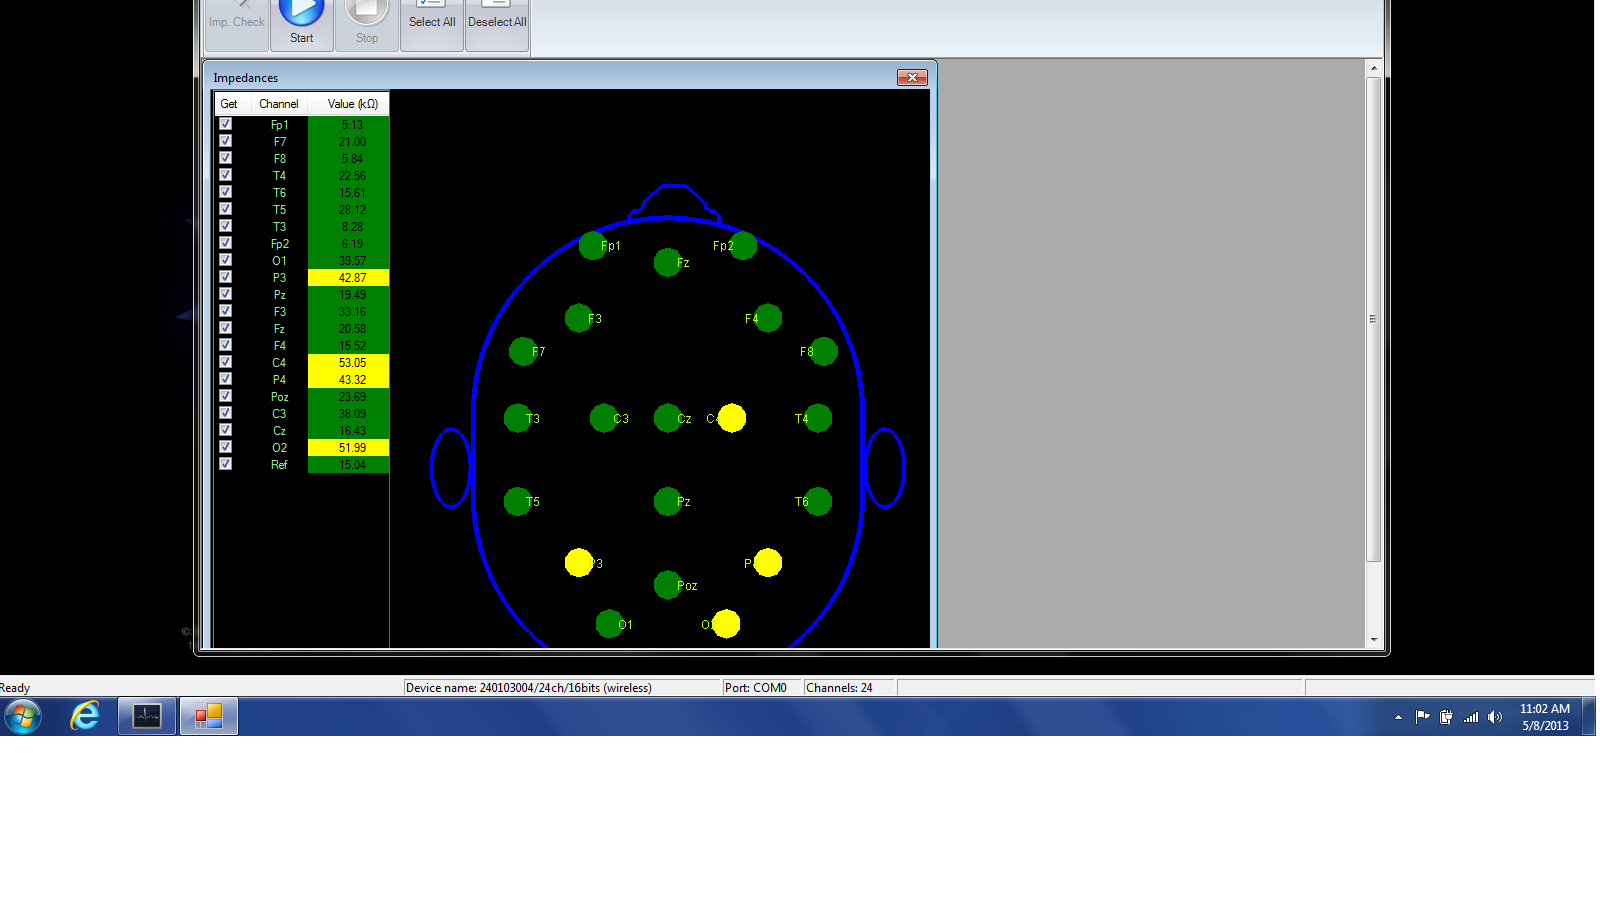Toggle the C4 channel checkbox
Image resolution: width=1600 pixels, height=900 pixels.
(x=226, y=362)
